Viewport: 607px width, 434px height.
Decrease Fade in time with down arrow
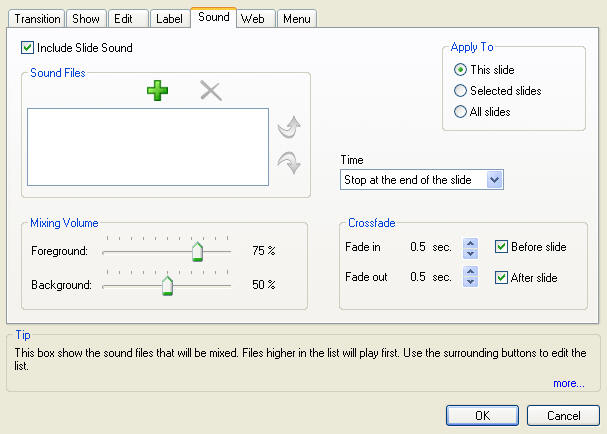[470, 254]
